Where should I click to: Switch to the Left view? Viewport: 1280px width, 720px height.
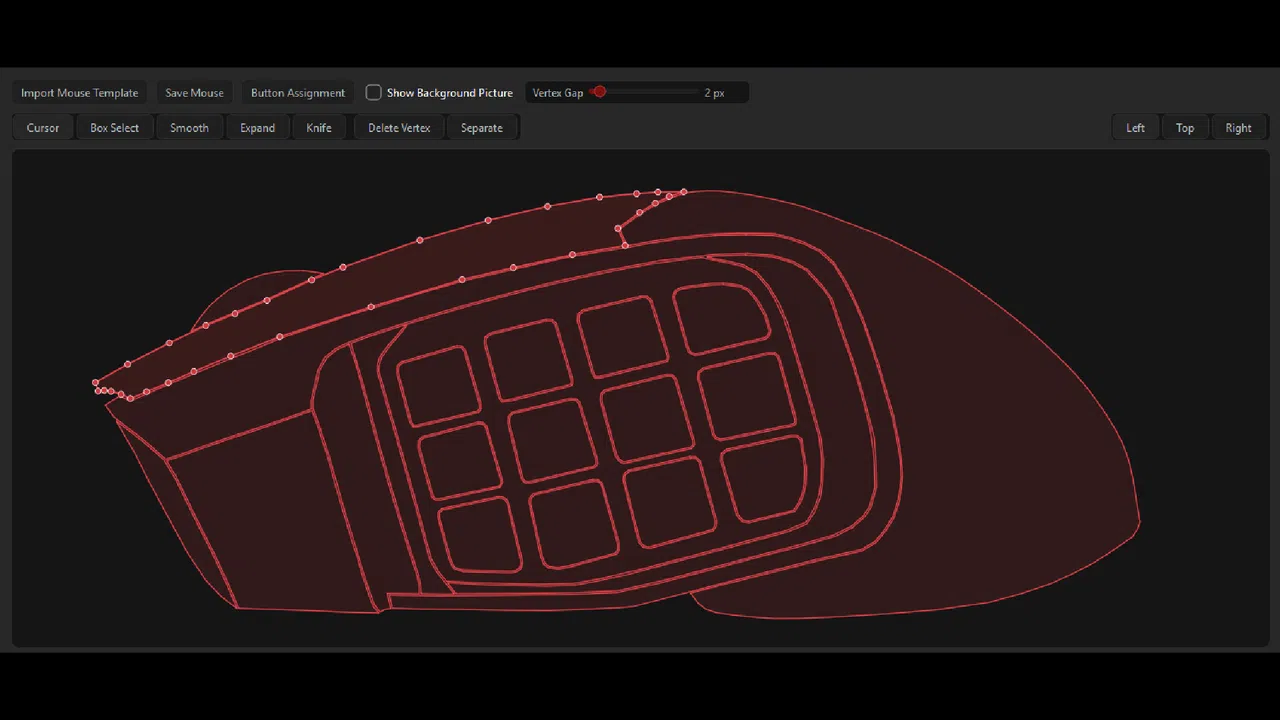(x=1136, y=128)
